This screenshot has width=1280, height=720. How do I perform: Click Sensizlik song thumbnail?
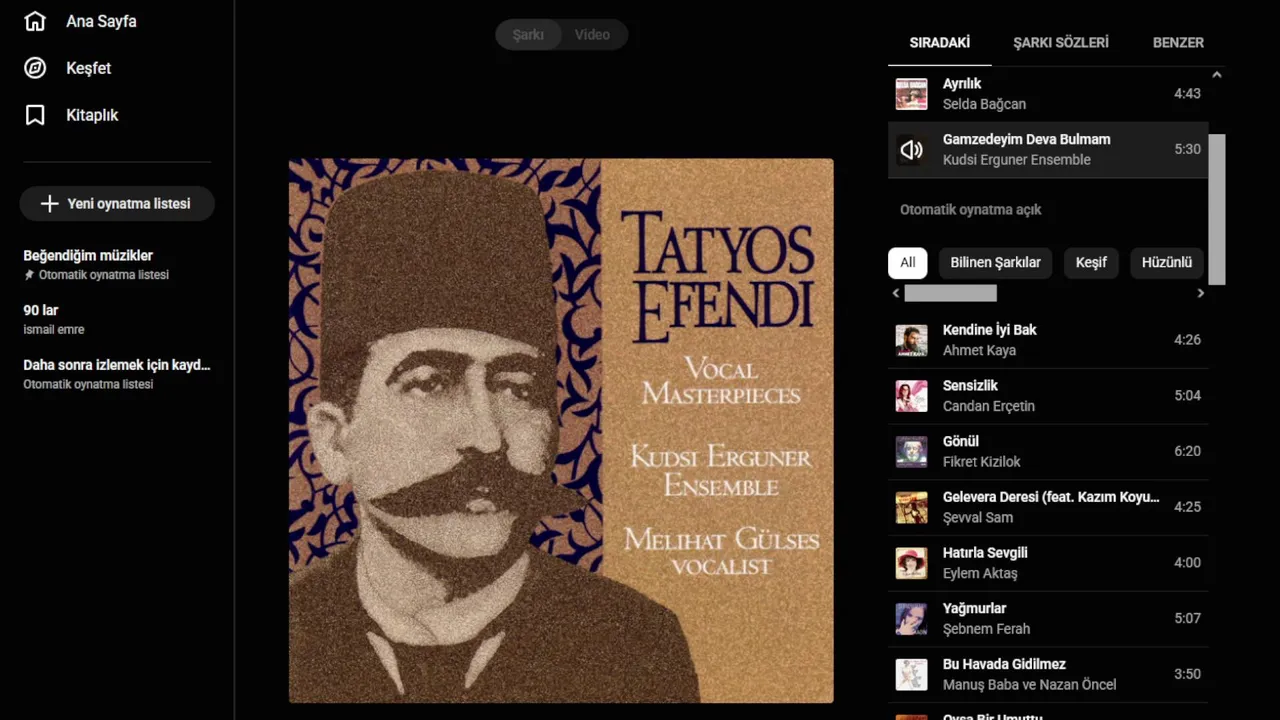coord(911,396)
